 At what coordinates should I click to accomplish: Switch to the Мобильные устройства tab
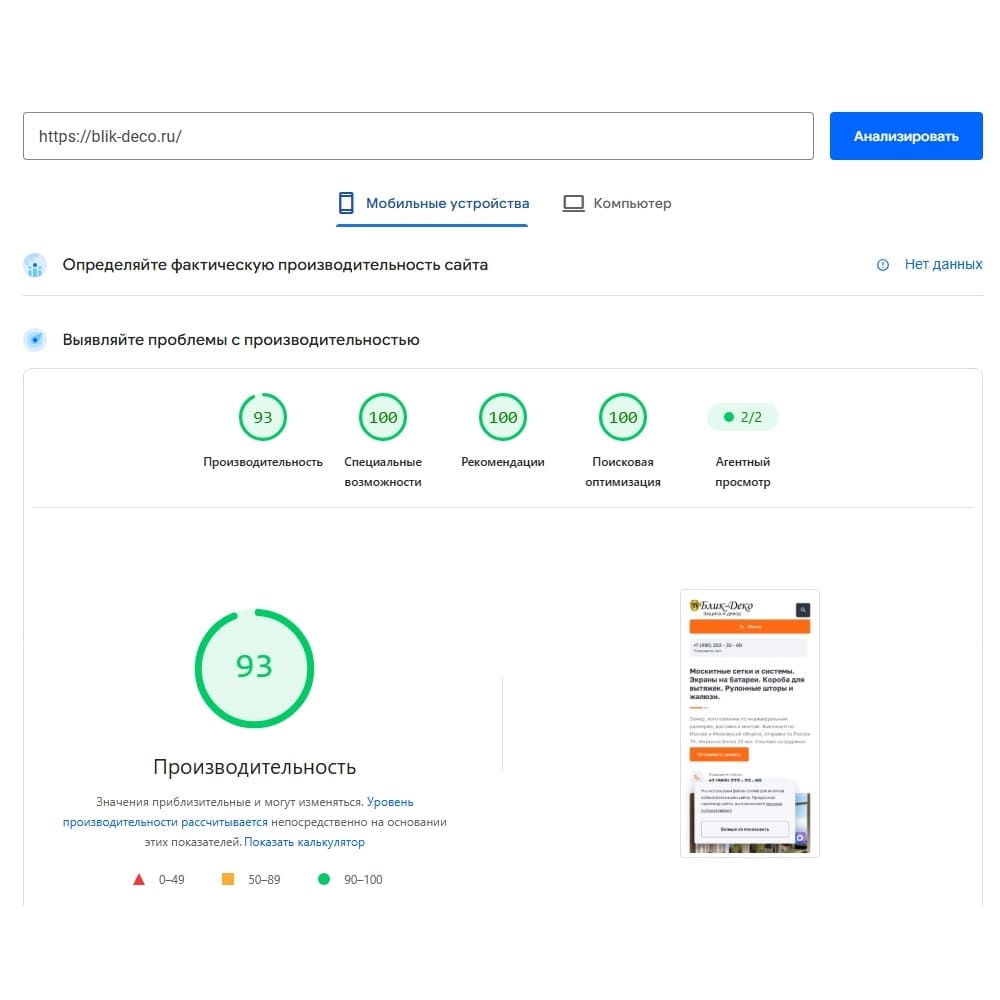(x=433, y=203)
